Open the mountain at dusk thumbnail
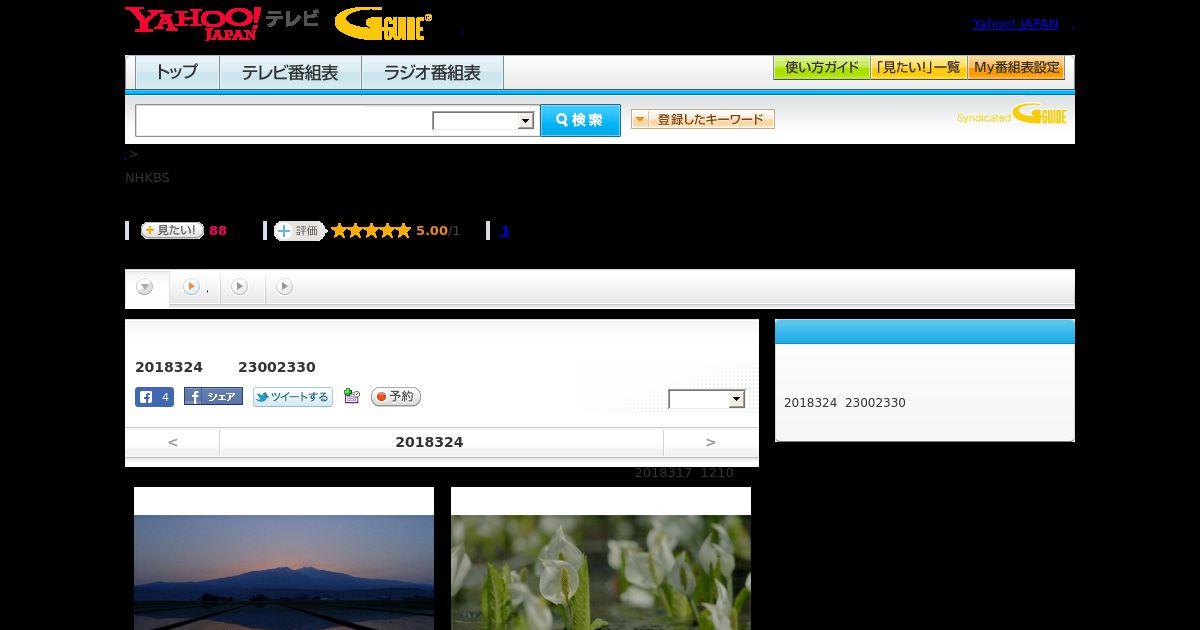 click(284, 572)
